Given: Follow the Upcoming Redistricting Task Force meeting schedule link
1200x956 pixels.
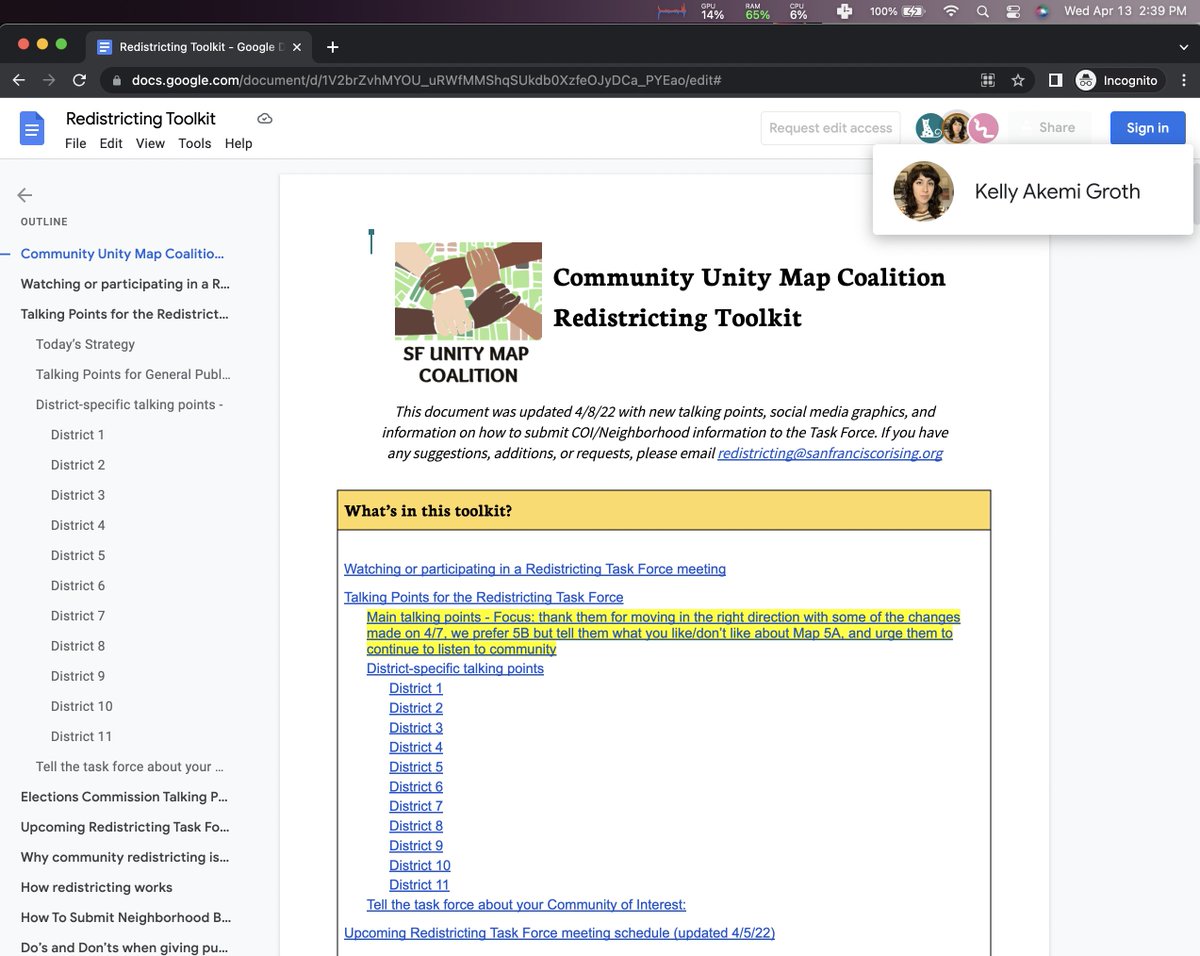Looking at the screenshot, I should pyautogui.click(x=559, y=933).
